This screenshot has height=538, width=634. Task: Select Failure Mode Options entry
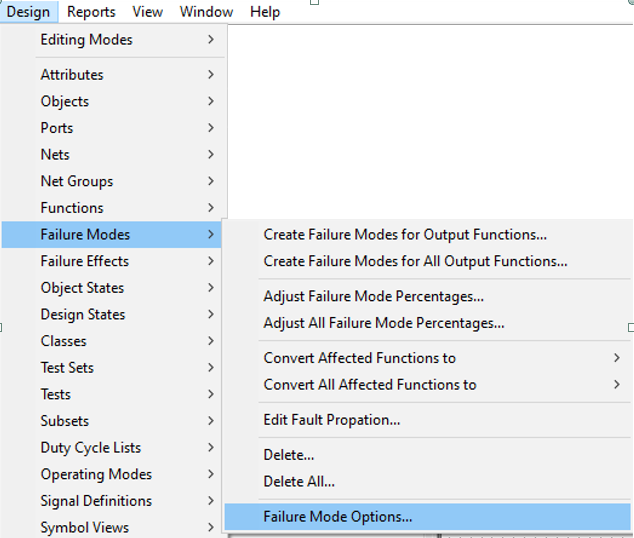[x=427, y=517]
